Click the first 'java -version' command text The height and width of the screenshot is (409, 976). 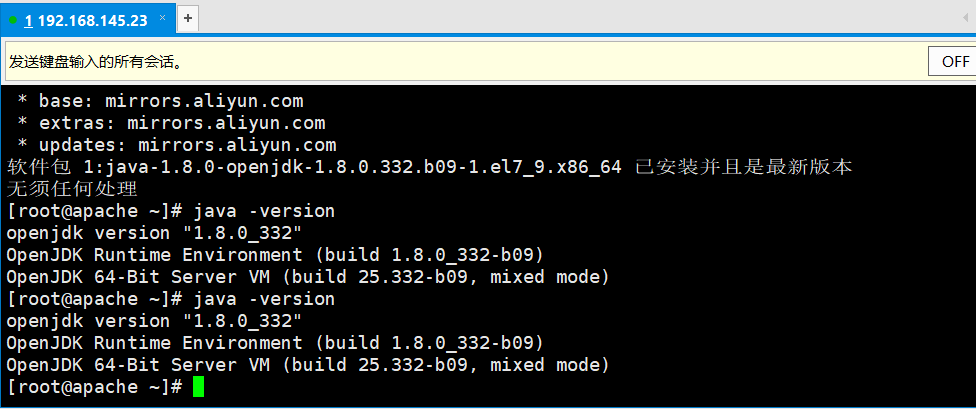264,211
